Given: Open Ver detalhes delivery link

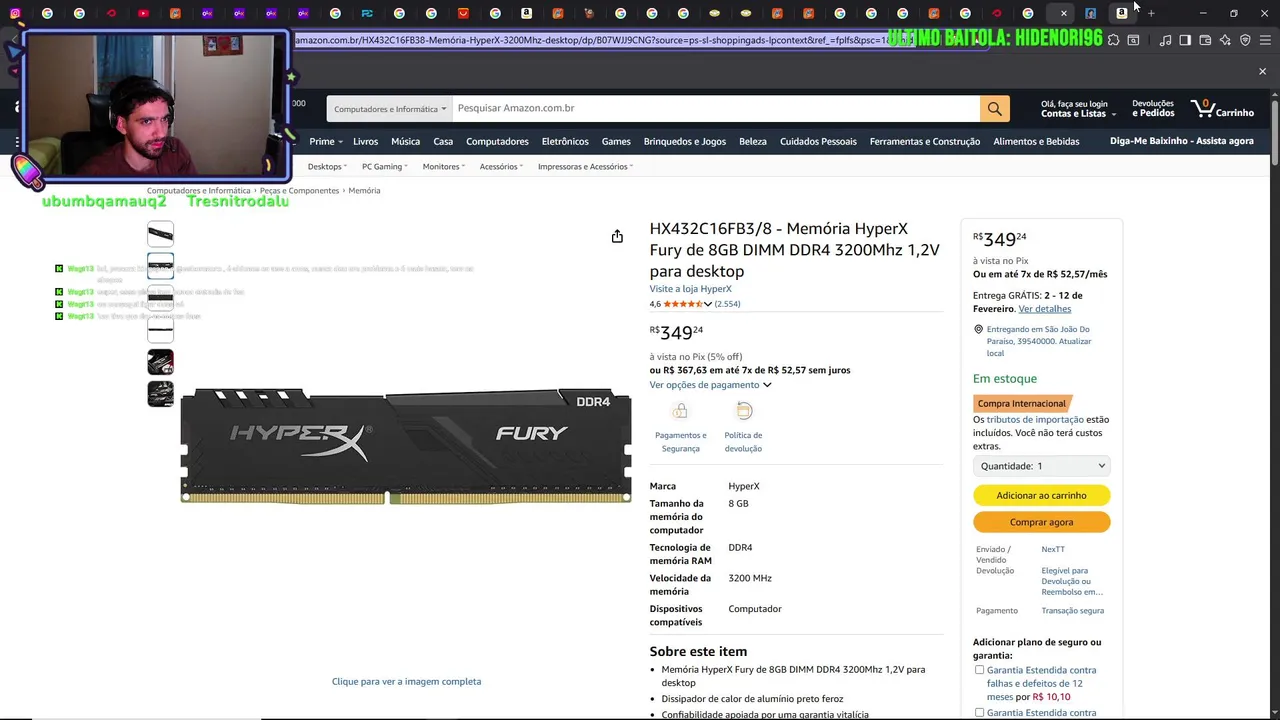Looking at the screenshot, I should [x=1044, y=309].
